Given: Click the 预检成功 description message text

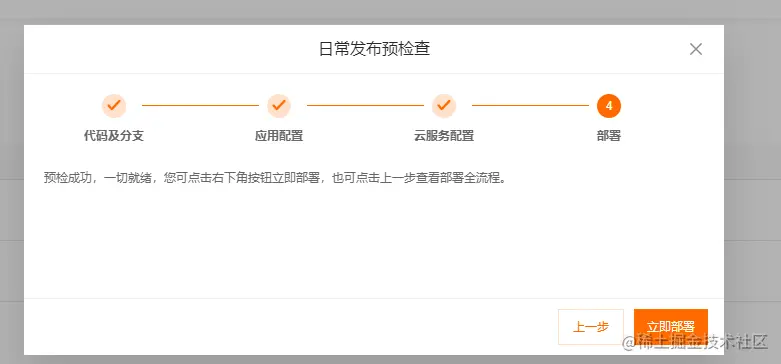Looking at the screenshot, I should (276, 178).
